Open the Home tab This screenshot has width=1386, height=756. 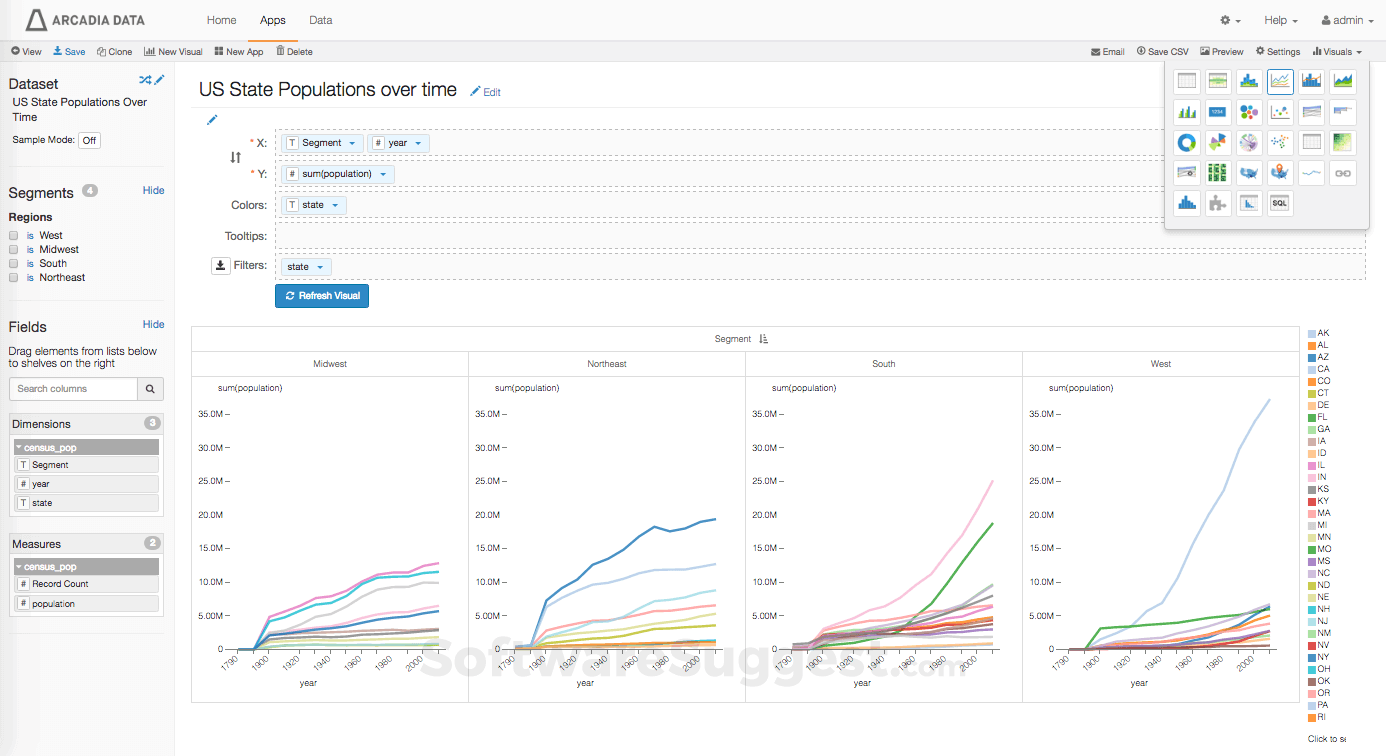click(x=221, y=20)
